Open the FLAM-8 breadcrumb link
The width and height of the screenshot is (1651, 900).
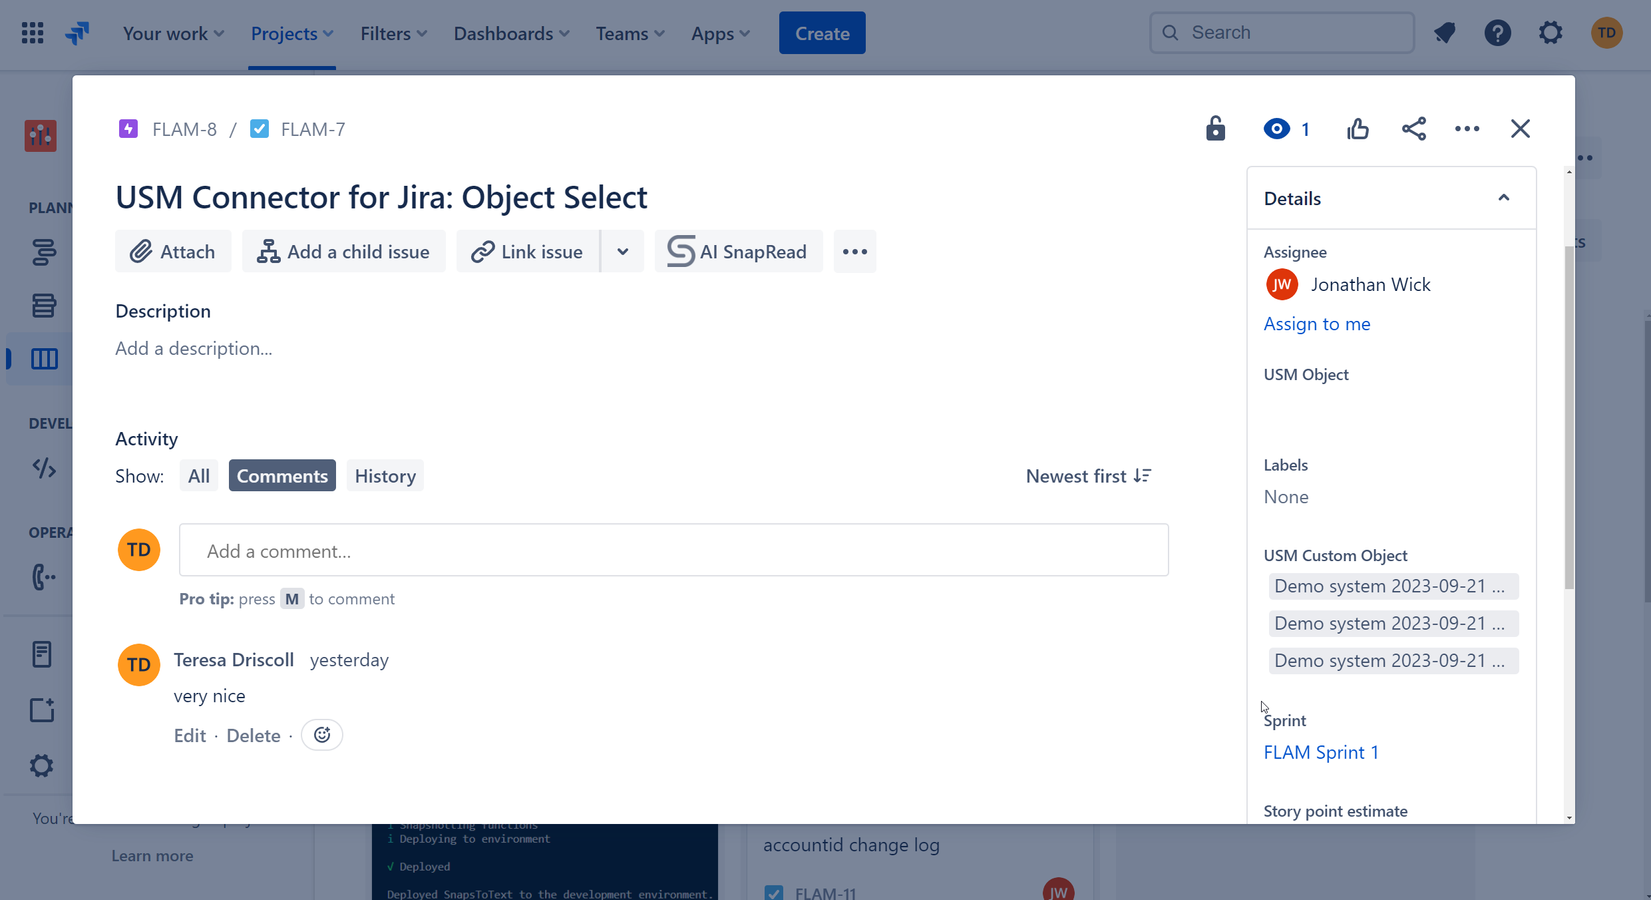coord(184,129)
